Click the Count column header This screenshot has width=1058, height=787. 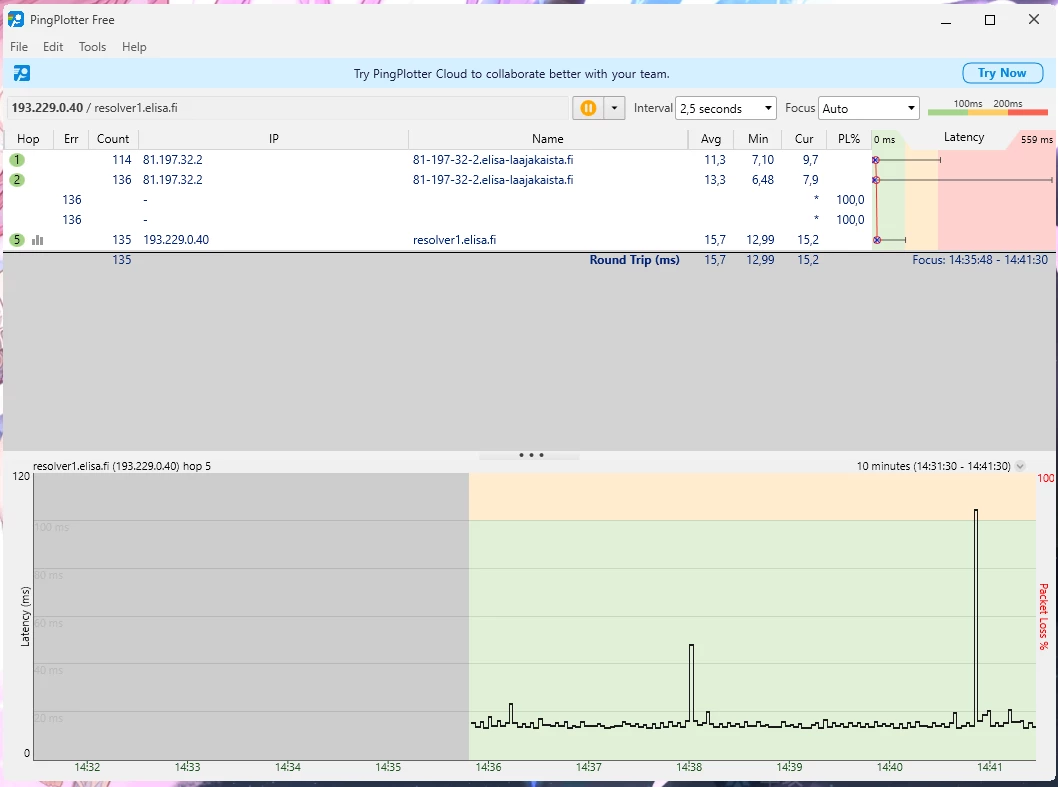click(113, 138)
